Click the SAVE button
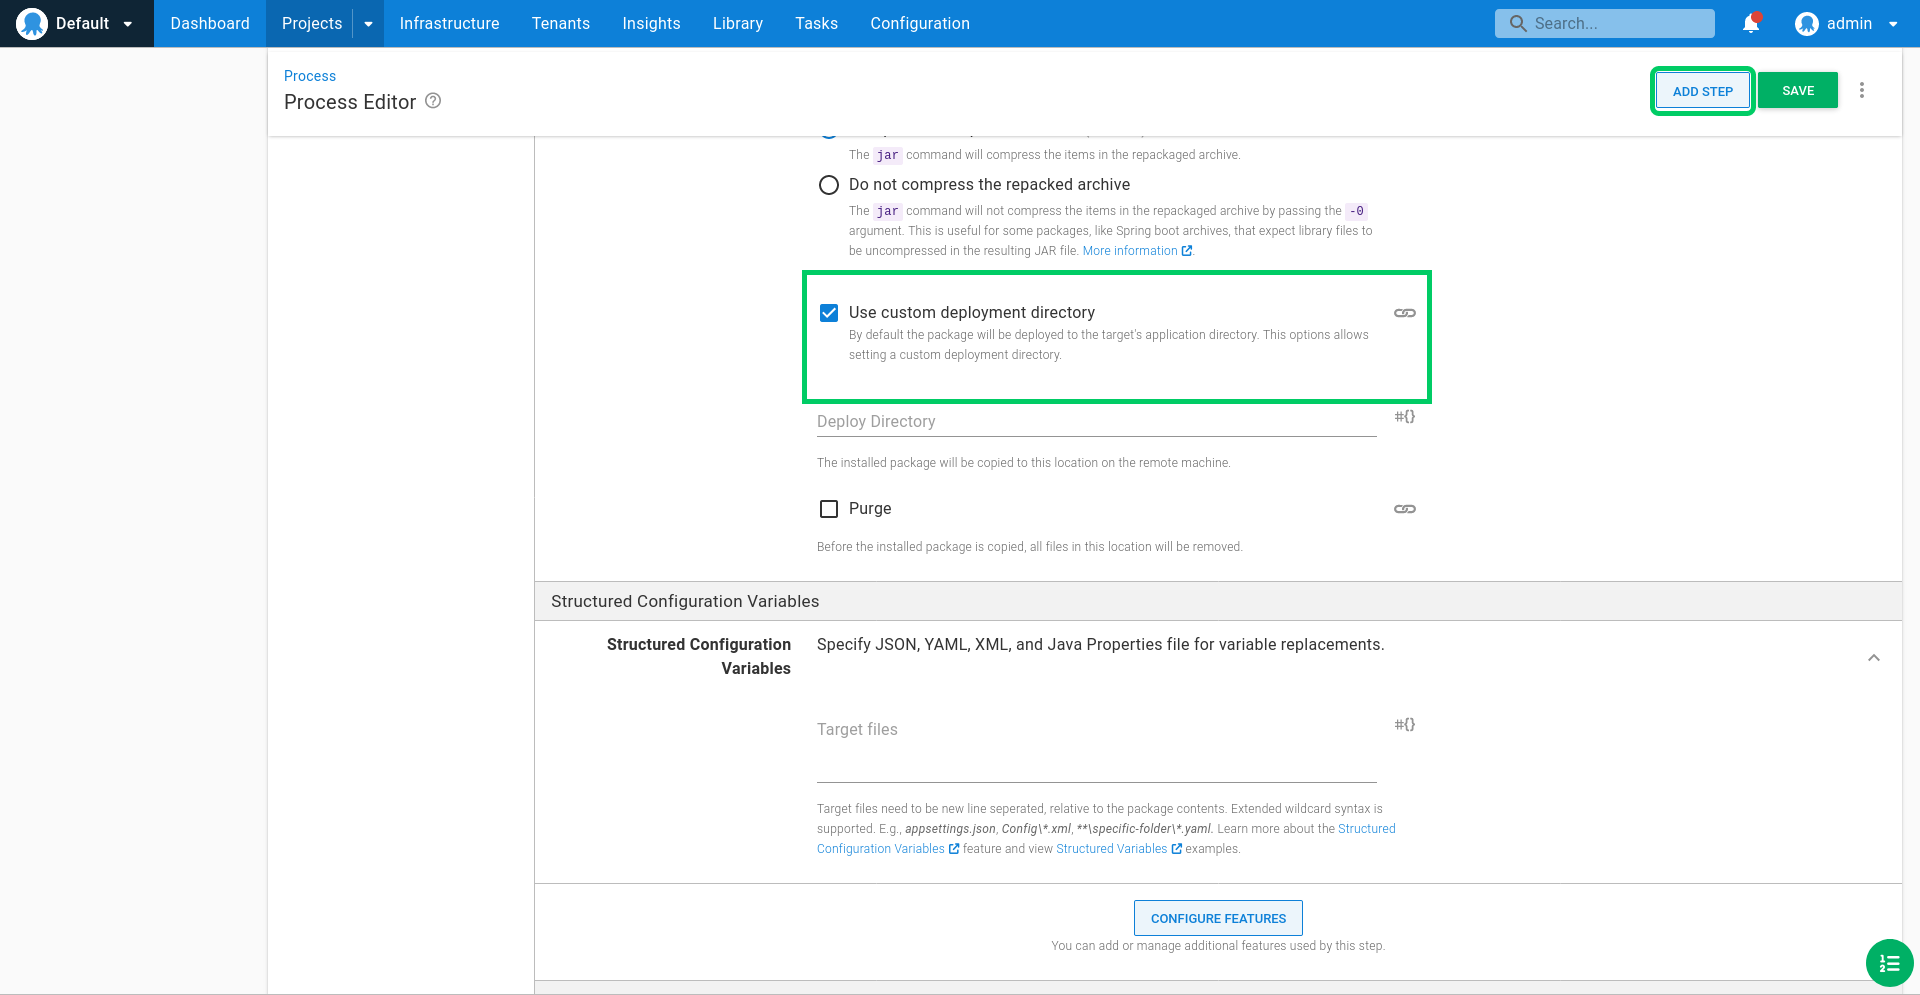 (x=1798, y=90)
